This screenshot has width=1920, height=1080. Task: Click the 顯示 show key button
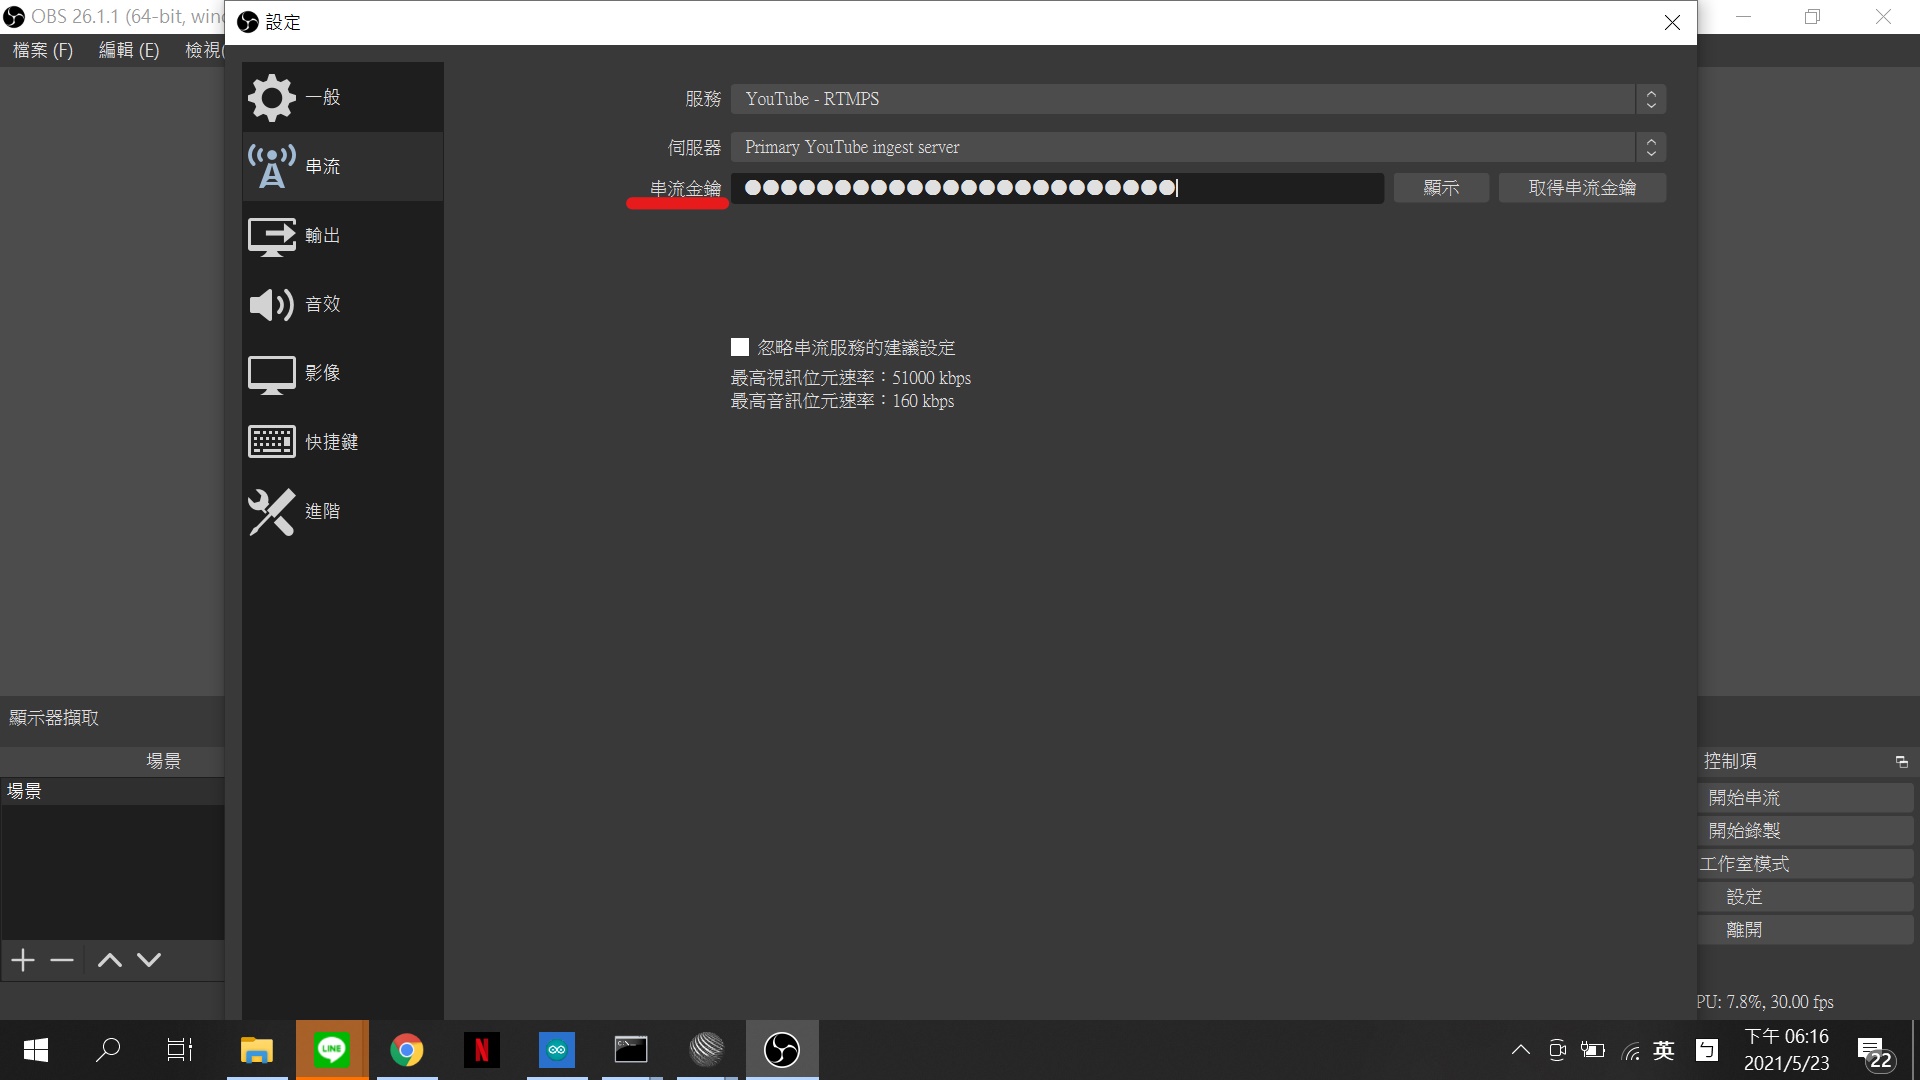(x=1441, y=188)
